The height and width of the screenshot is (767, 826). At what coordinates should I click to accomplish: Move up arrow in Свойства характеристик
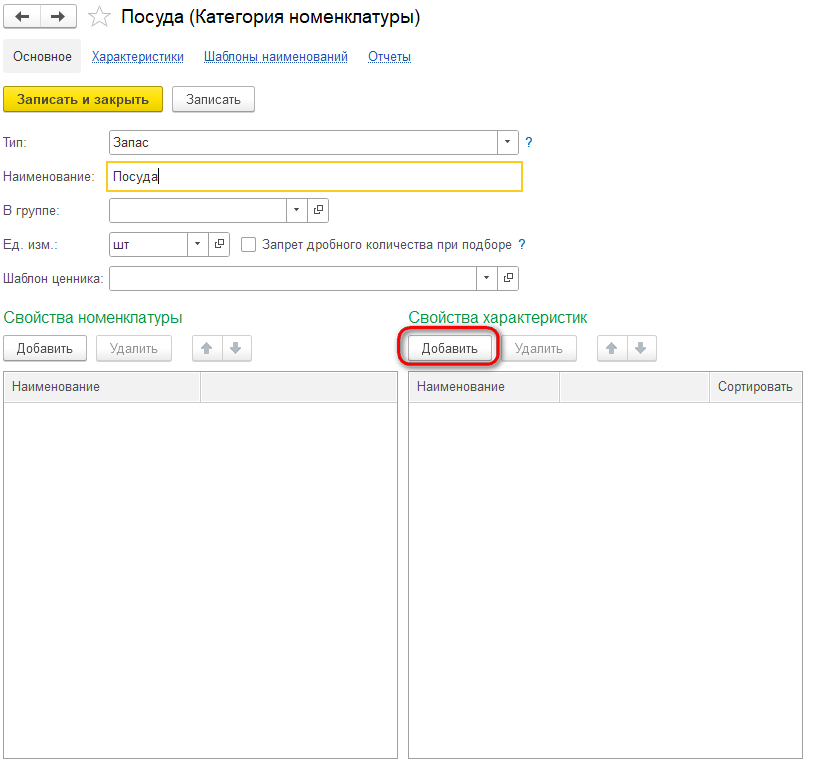pyautogui.click(x=612, y=348)
